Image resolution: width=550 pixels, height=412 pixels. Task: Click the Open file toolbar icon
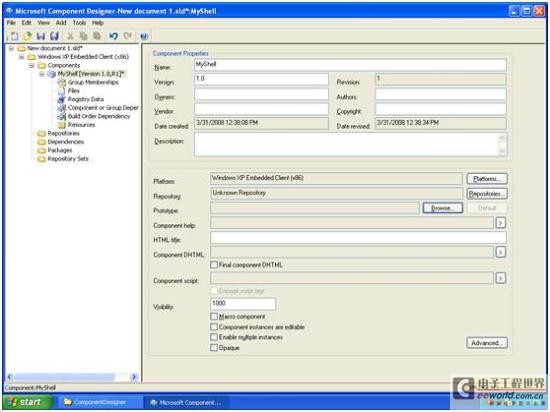pyautogui.click(x=27, y=36)
